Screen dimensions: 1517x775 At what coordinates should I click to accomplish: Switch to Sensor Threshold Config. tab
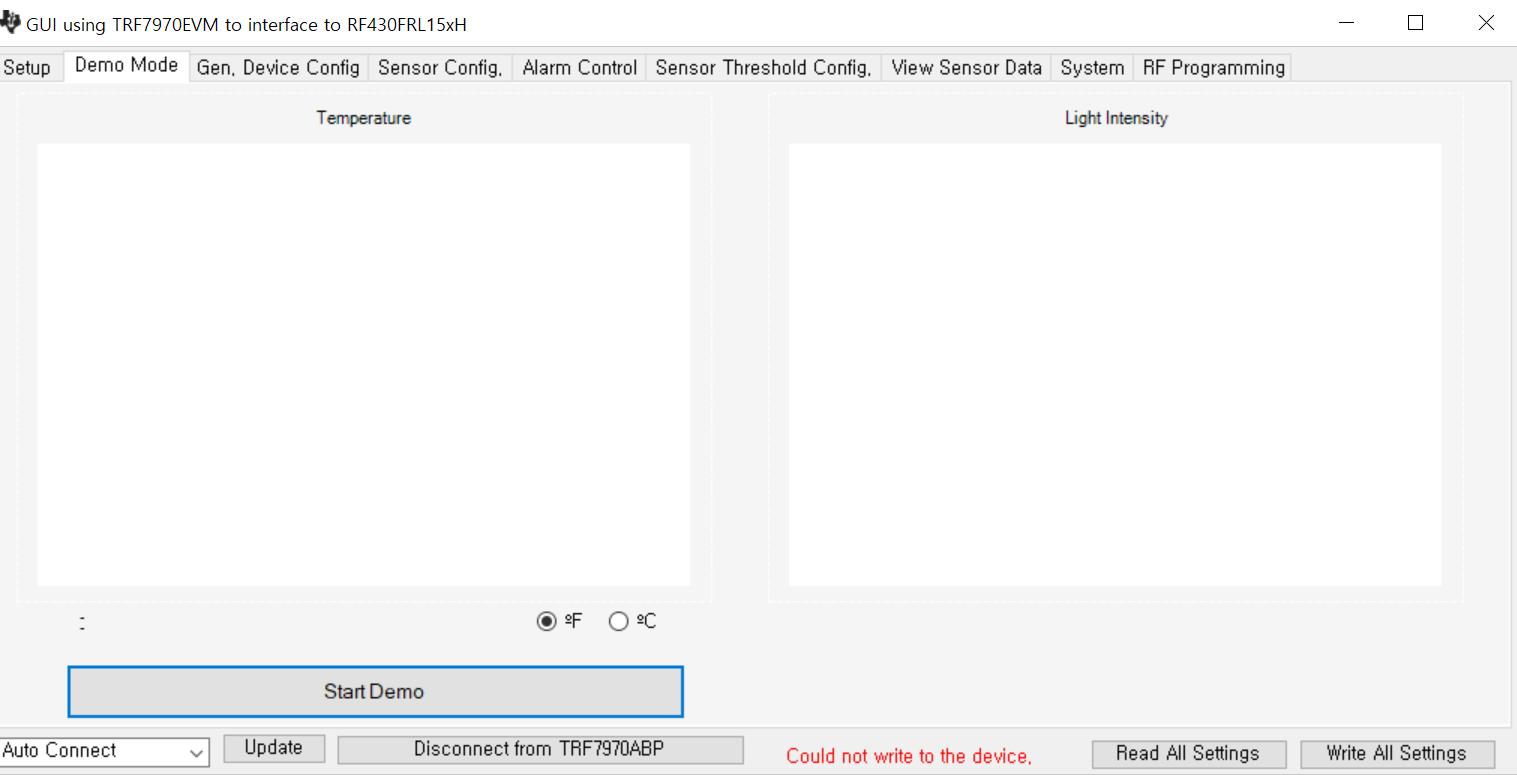coord(763,68)
